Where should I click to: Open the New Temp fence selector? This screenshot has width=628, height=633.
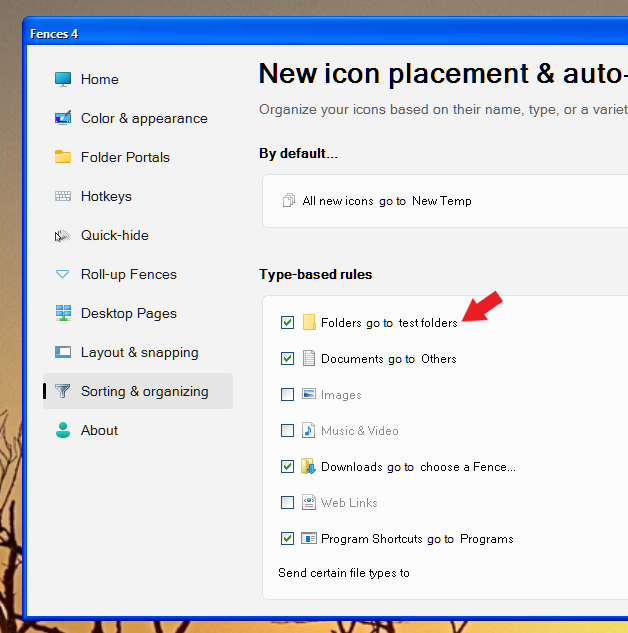442,201
